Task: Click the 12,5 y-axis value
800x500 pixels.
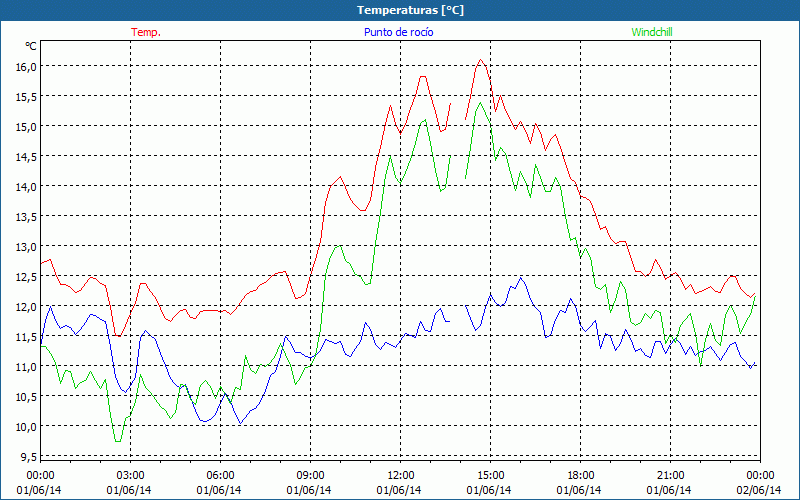Action: coord(26,277)
